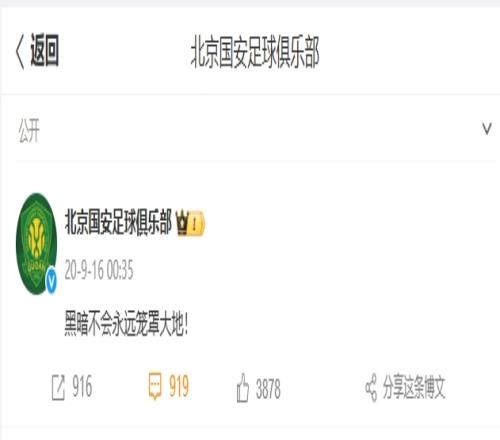Tap the orange comment bubble icon
500x440 pixels.
pyautogui.click(x=155, y=386)
